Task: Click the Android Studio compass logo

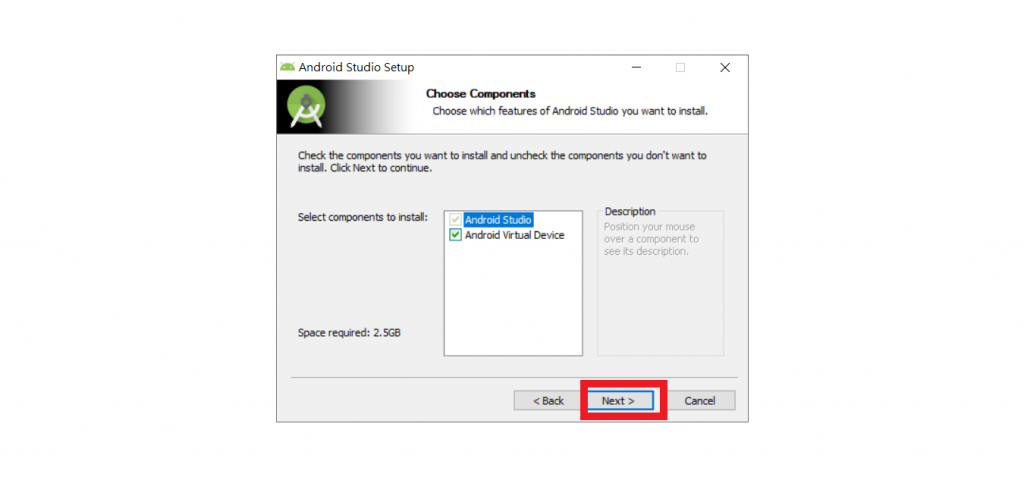Action: (x=307, y=107)
